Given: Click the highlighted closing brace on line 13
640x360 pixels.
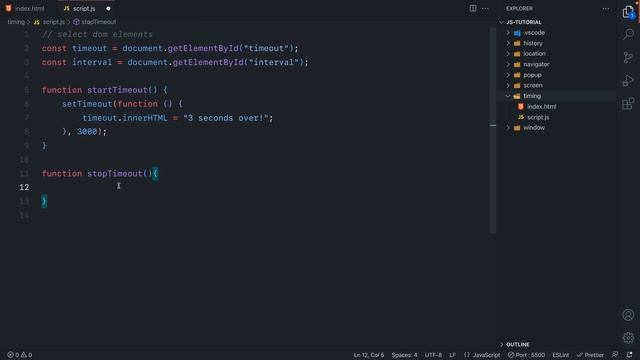Looking at the screenshot, I should pyautogui.click(x=44, y=201).
